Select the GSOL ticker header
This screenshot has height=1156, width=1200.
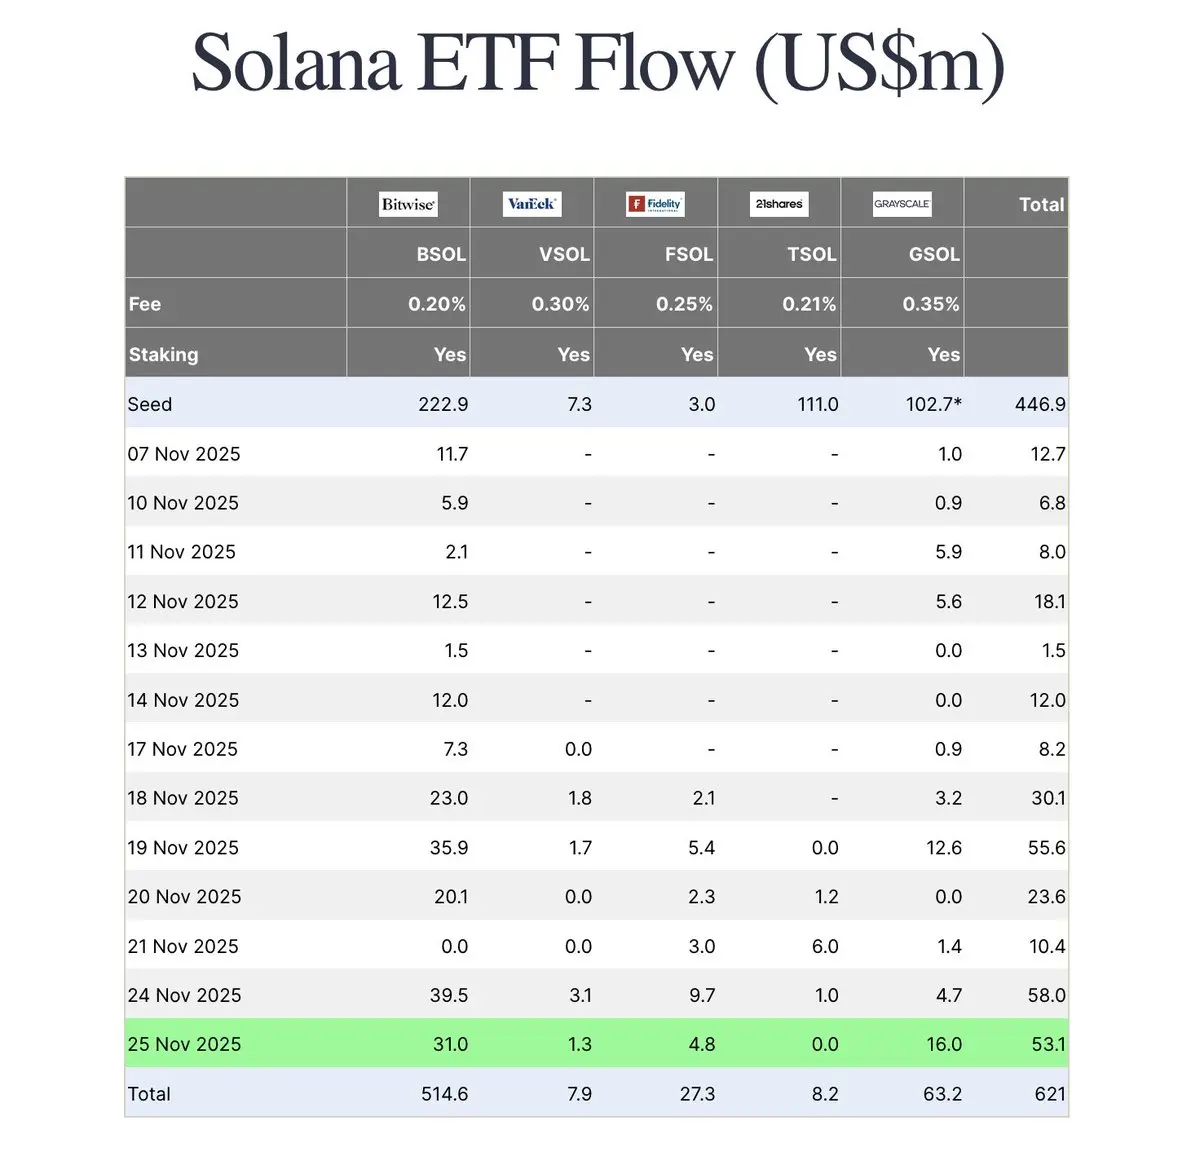pyautogui.click(x=934, y=254)
